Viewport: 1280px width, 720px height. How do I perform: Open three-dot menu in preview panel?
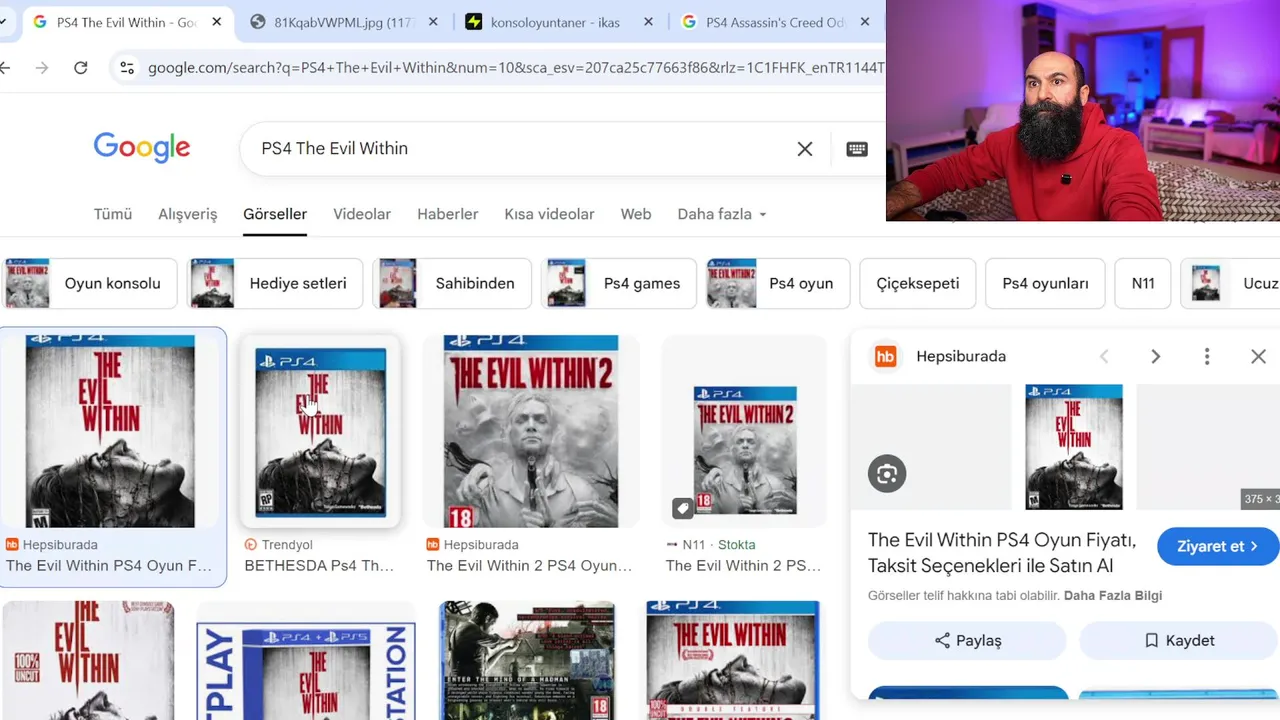point(1207,357)
